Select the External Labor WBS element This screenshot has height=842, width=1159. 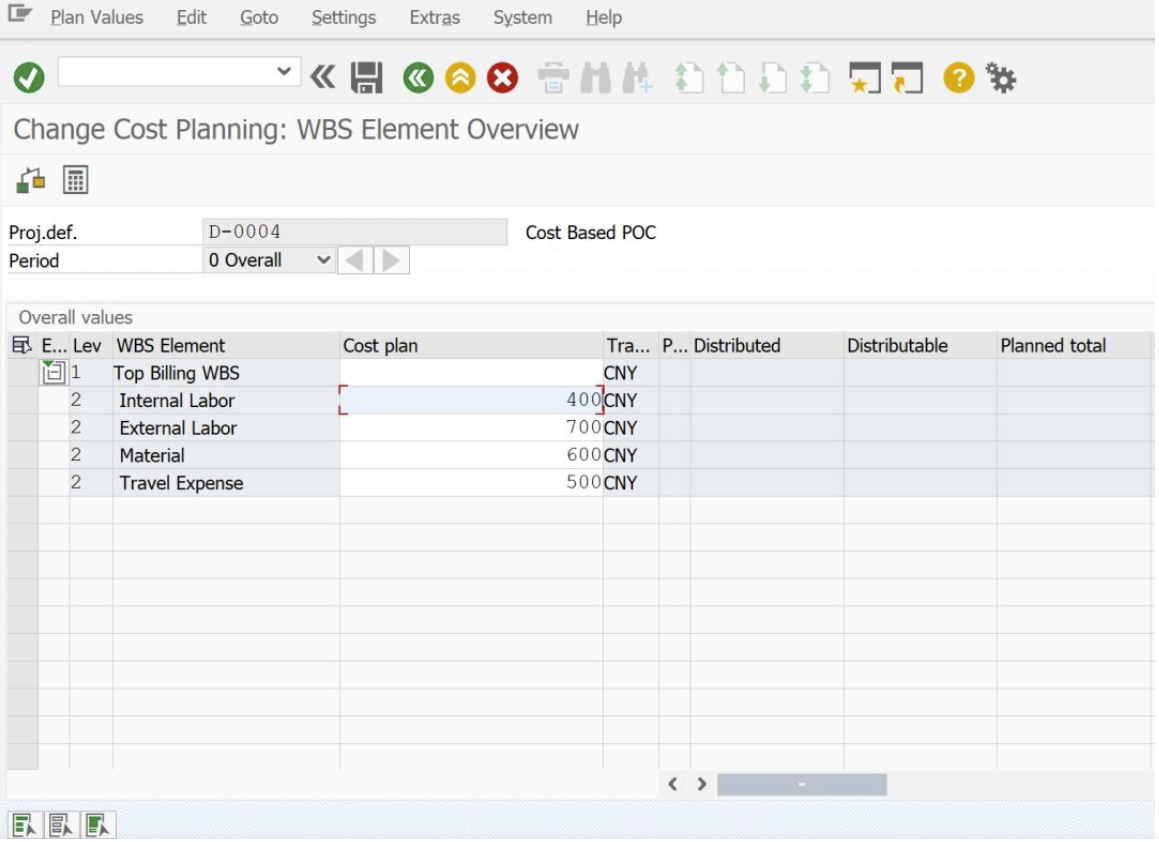(178, 428)
